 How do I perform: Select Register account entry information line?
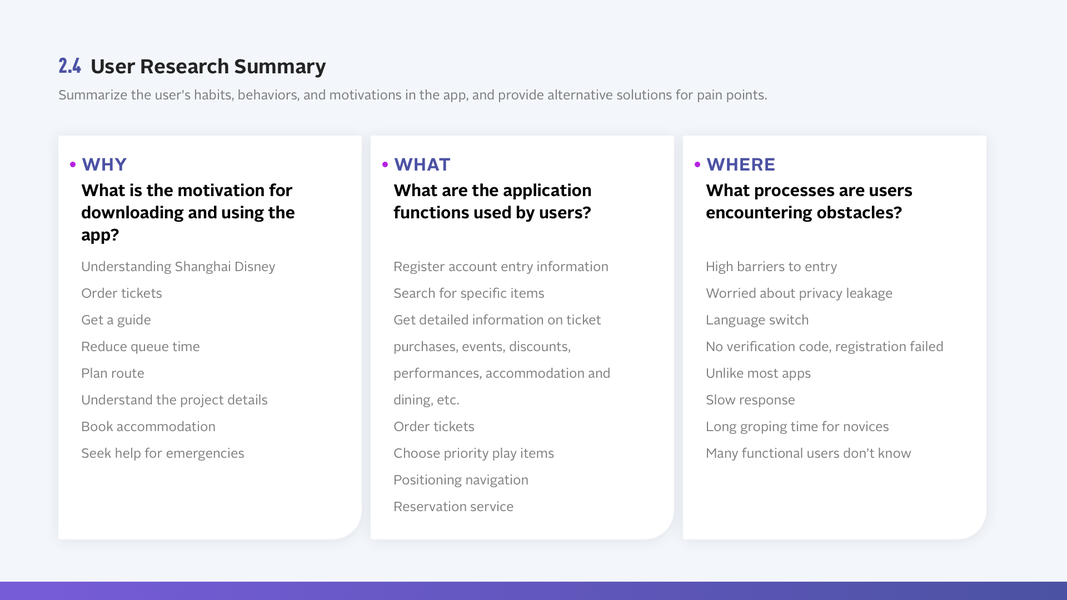pyautogui.click(x=500, y=267)
